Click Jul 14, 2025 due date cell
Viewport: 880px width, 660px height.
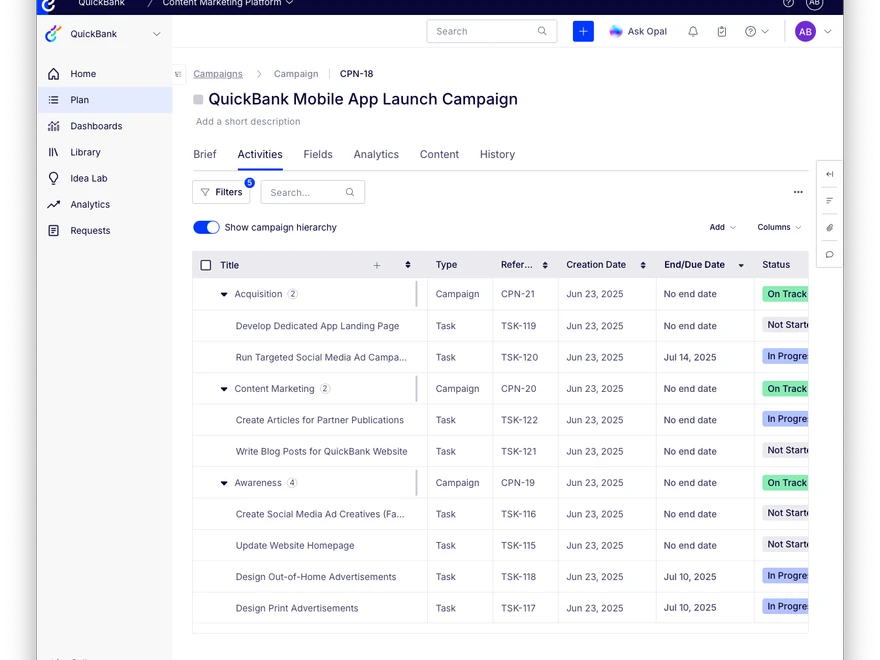pyautogui.click(x=690, y=358)
